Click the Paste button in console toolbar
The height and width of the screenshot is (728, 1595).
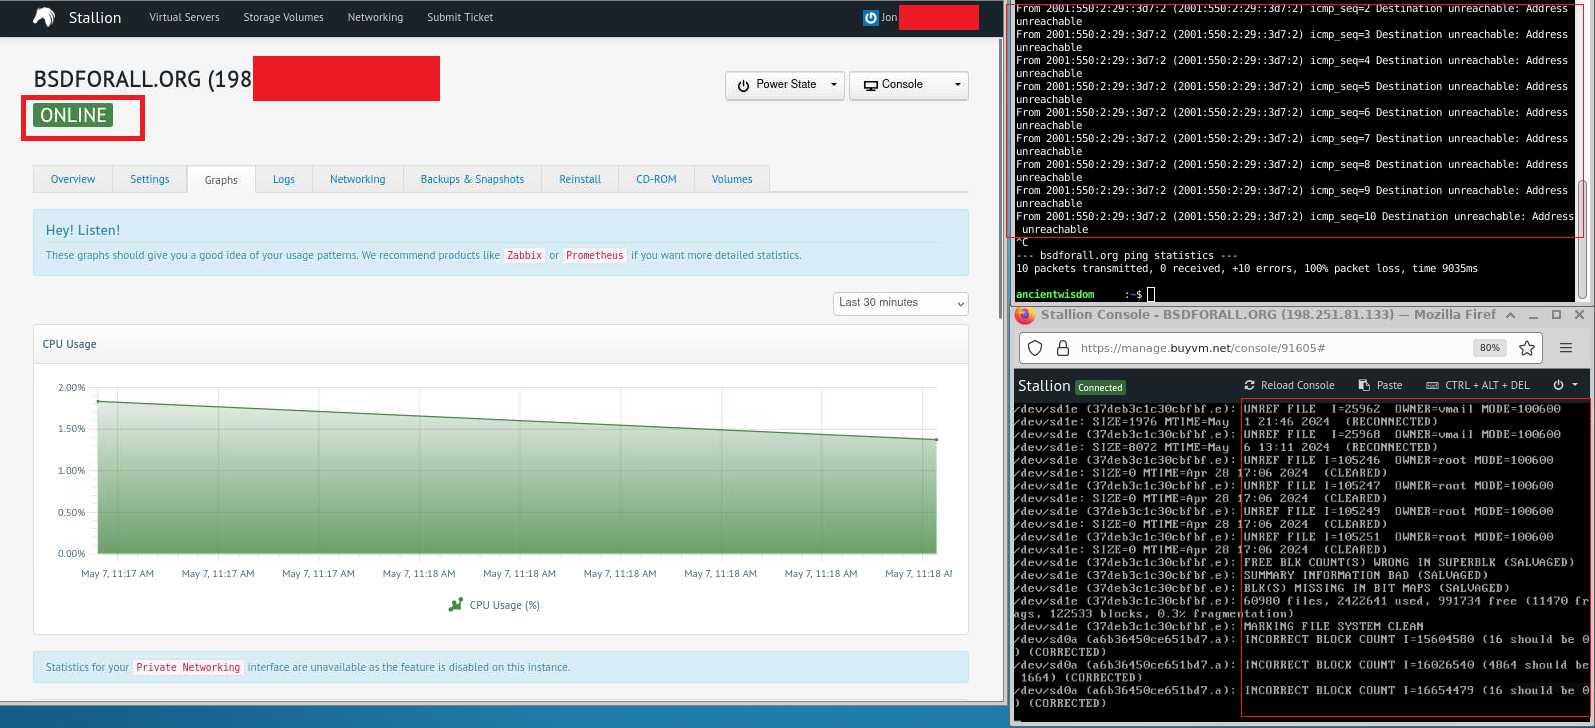pos(1380,385)
